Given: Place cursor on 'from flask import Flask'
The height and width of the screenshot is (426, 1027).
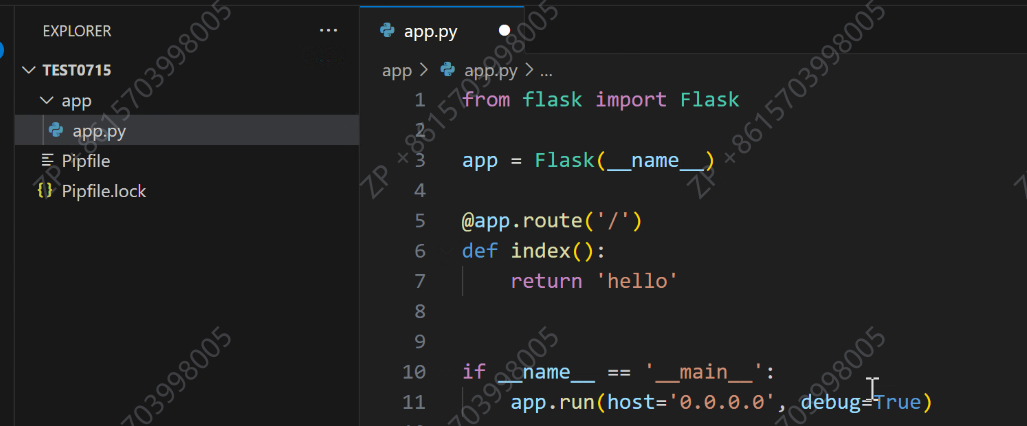Looking at the screenshot, I should [x=601, y=100].
